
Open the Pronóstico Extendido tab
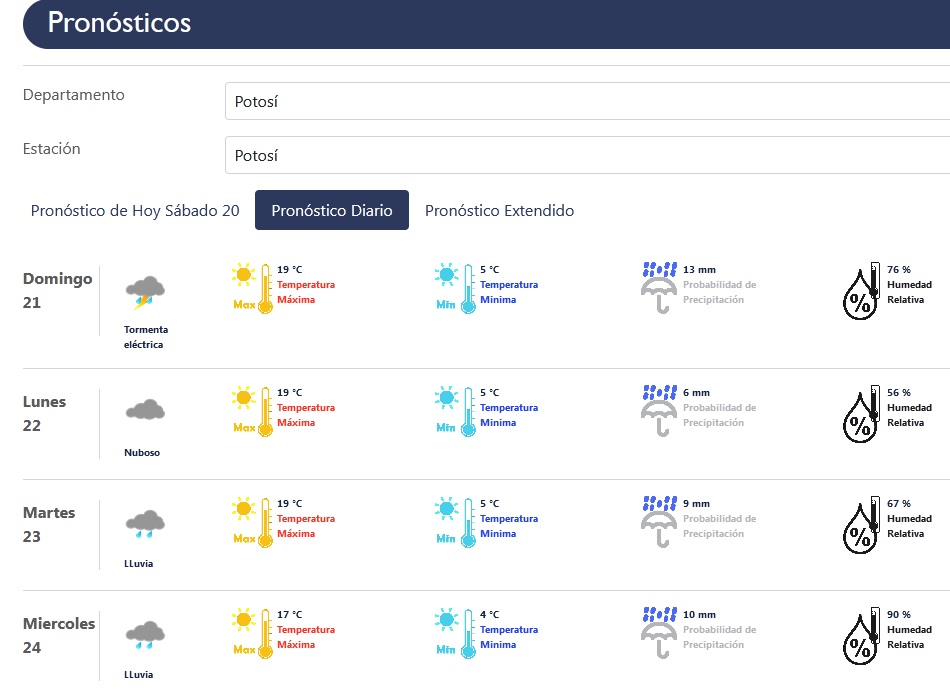click(x=499, y=211)
